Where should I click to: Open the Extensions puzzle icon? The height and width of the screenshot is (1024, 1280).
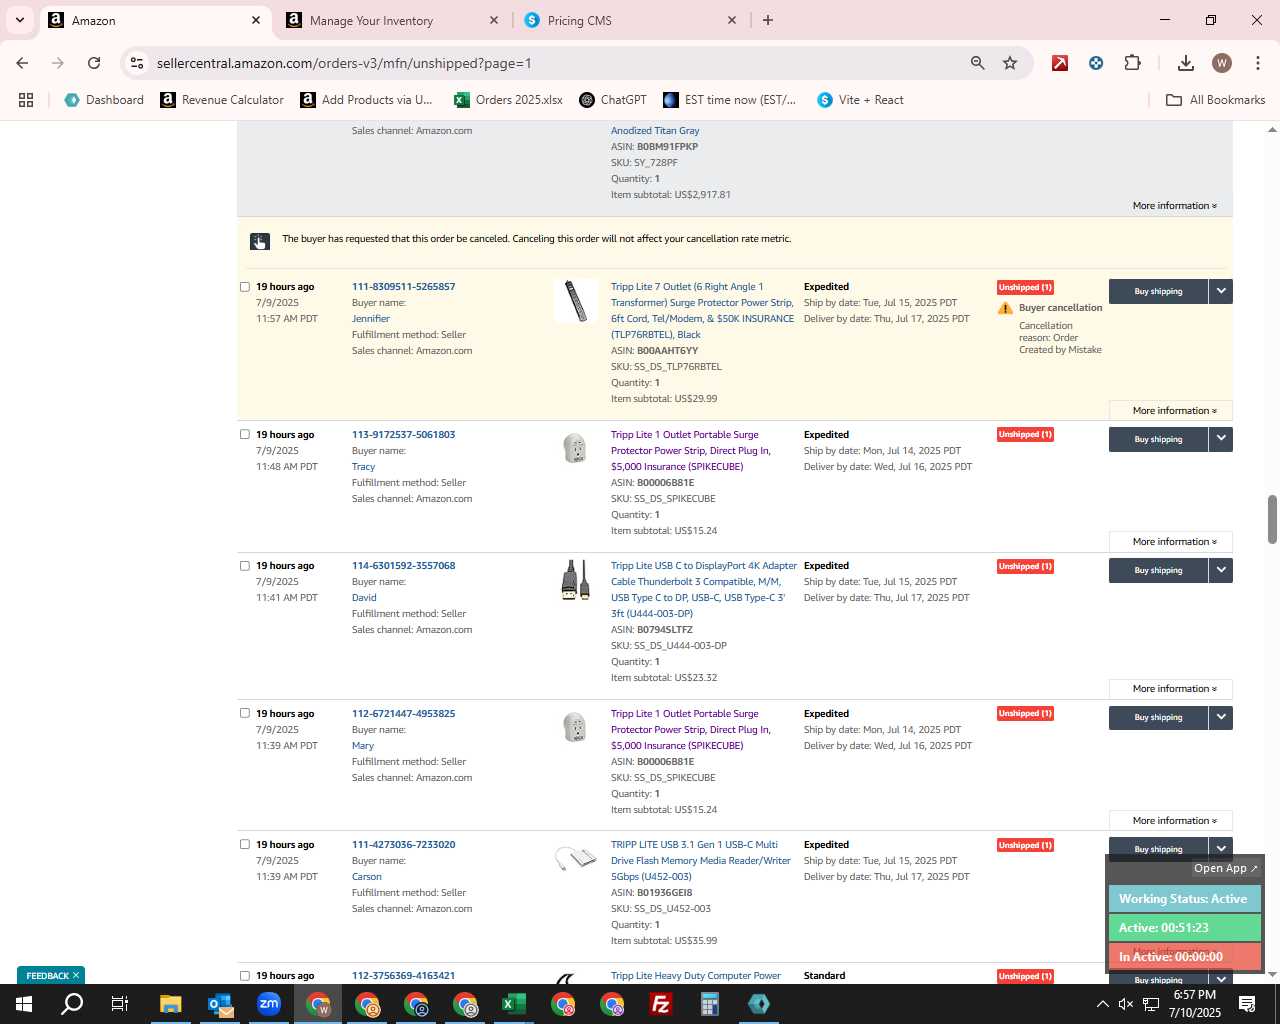point(1132,63)
